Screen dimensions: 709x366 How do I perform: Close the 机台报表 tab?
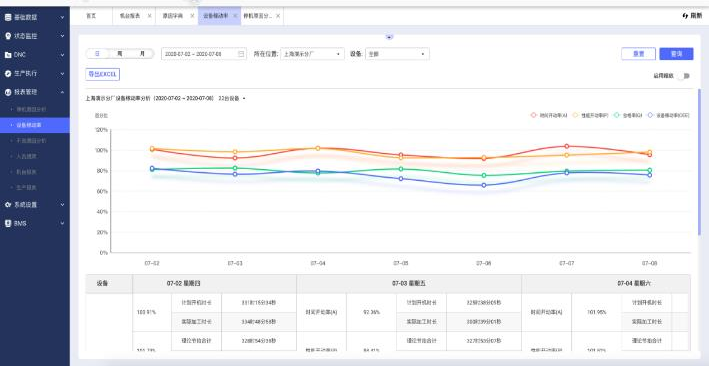149,16
